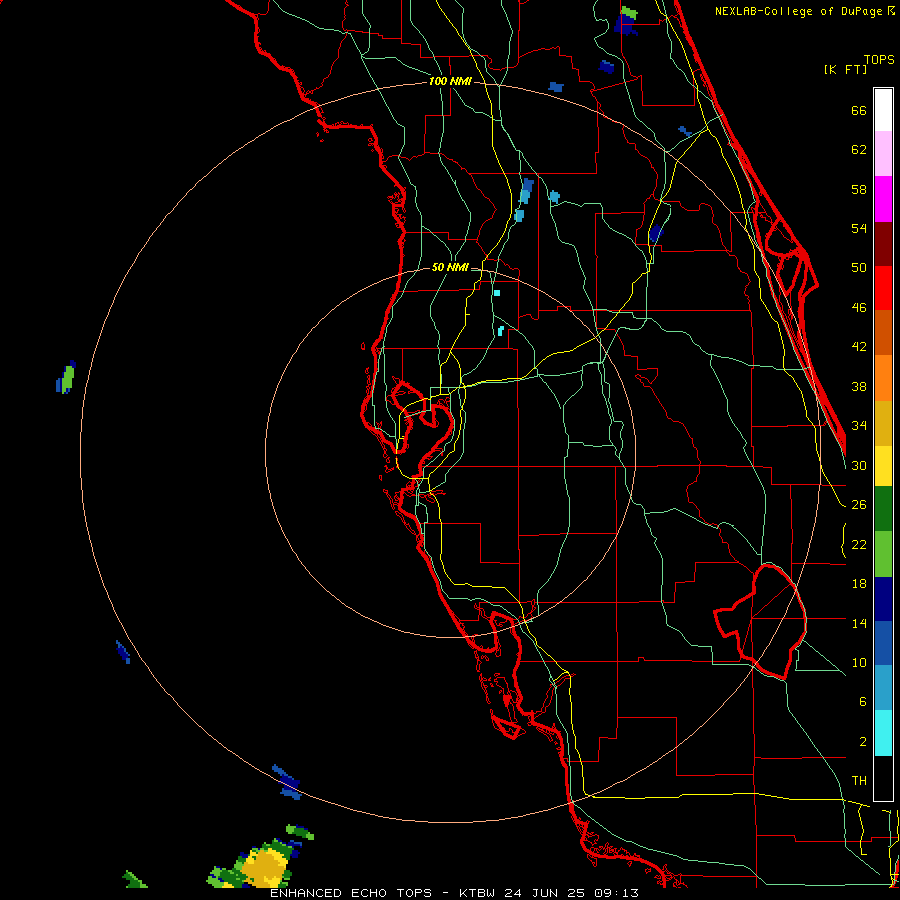Screen dimensions: 900x900
Task: Click the "38" scale value
Action: point(859,387)
